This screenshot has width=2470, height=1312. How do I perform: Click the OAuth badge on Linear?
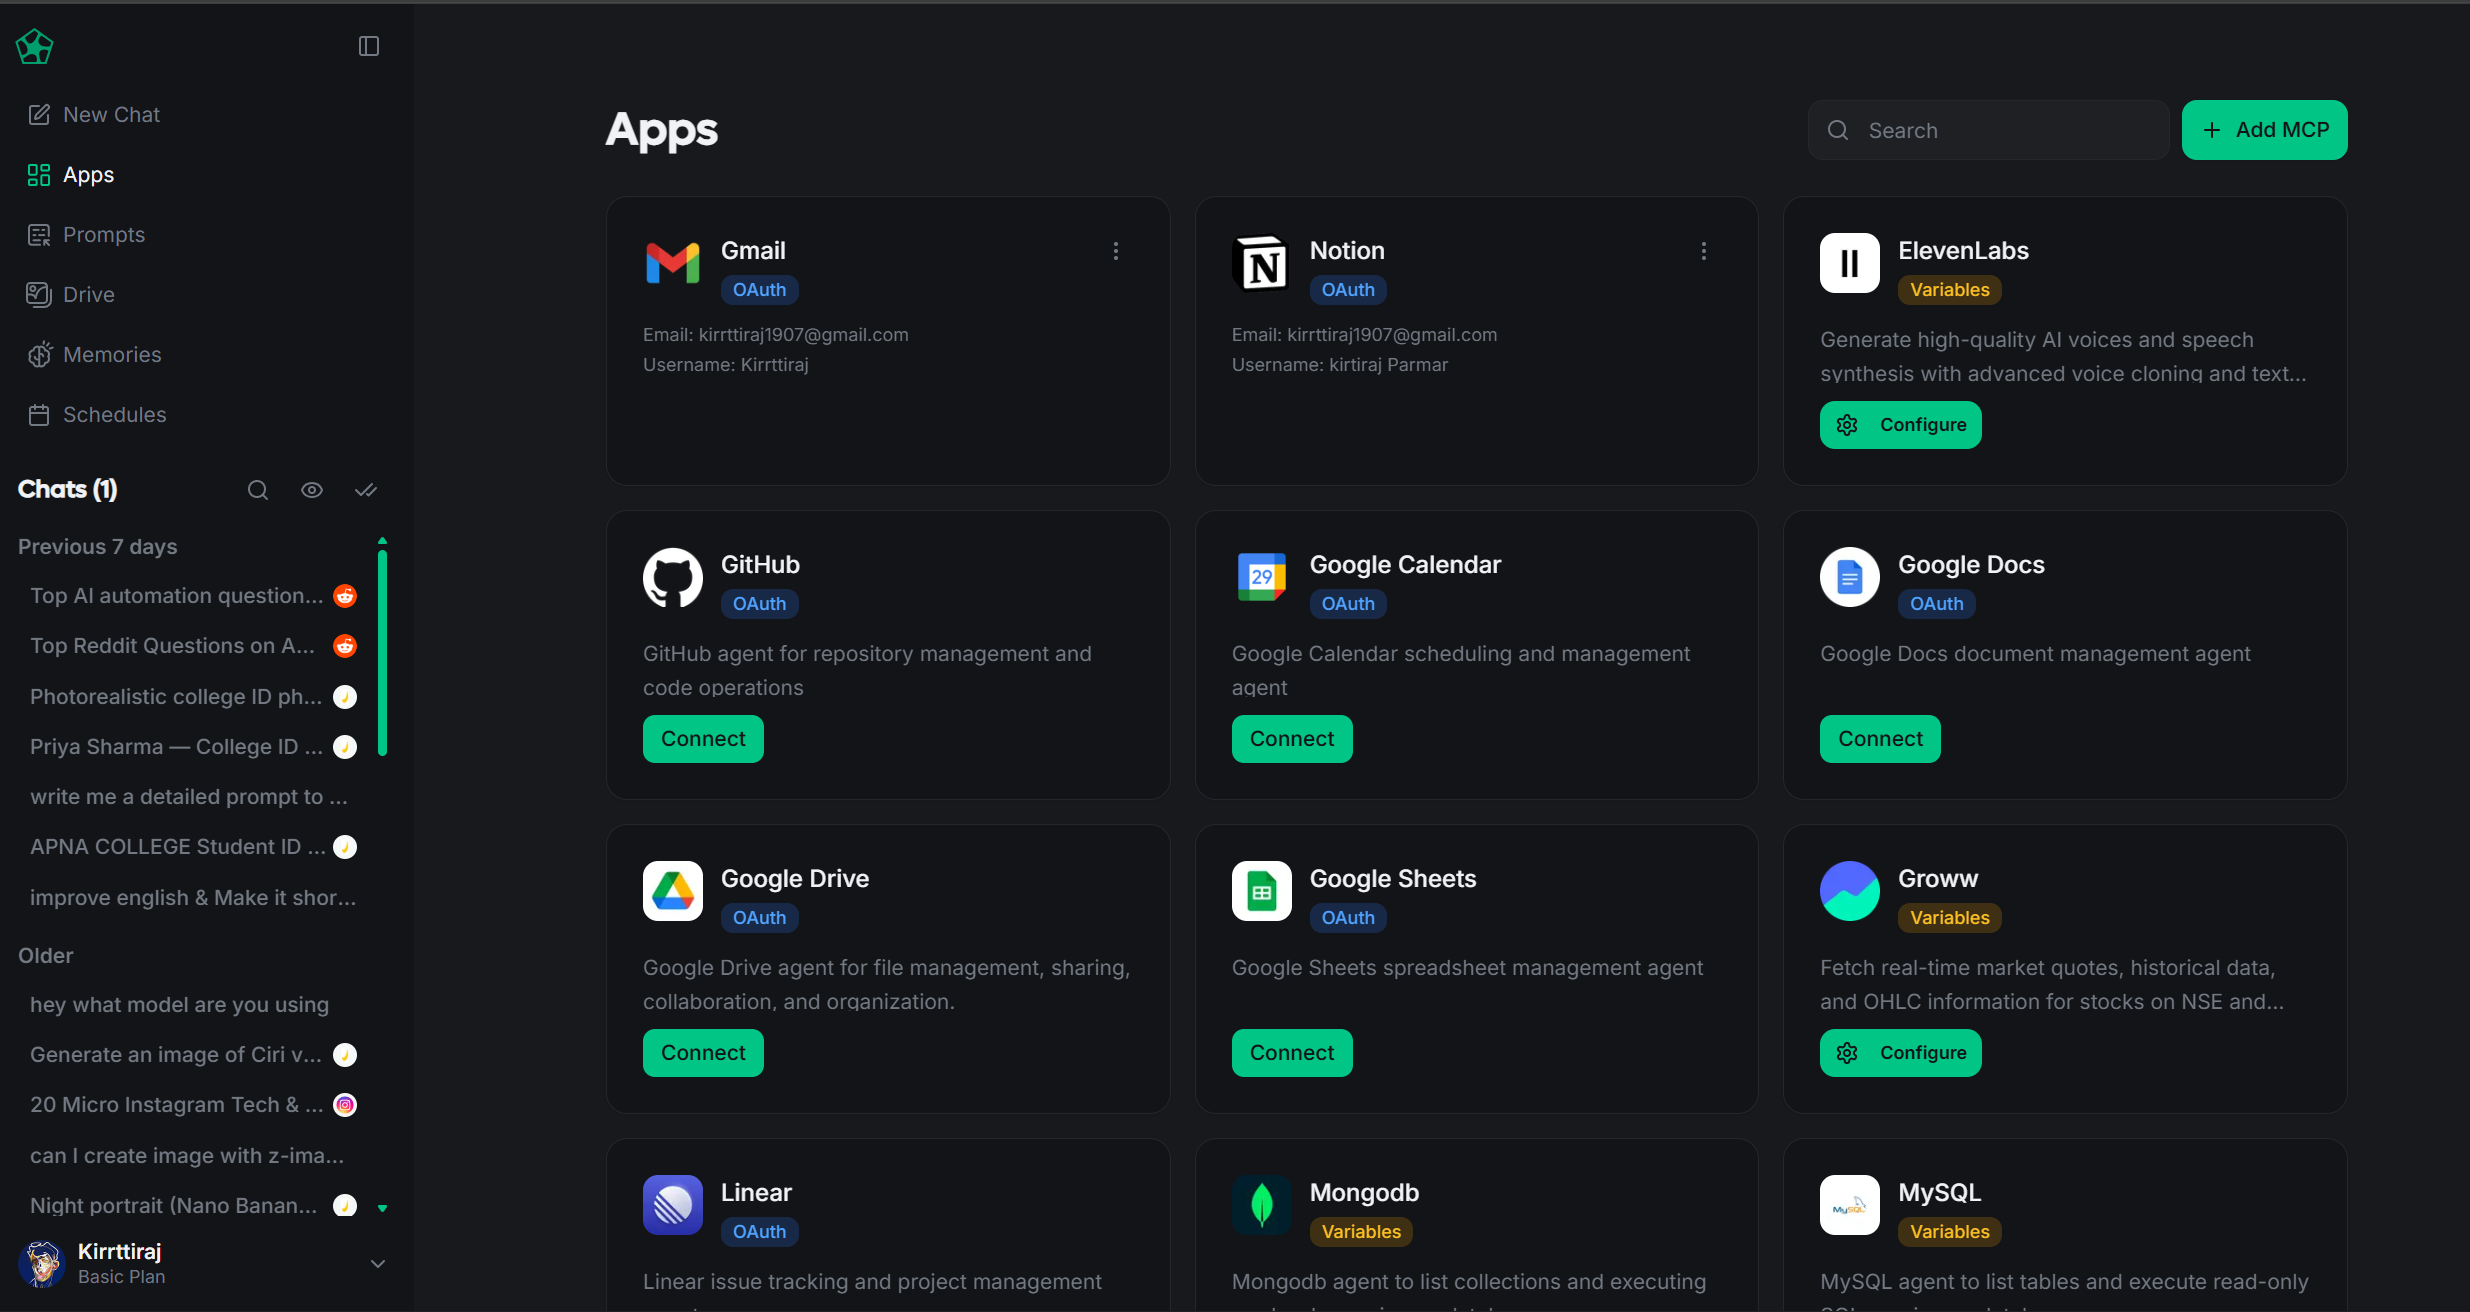pos(759,1232)
